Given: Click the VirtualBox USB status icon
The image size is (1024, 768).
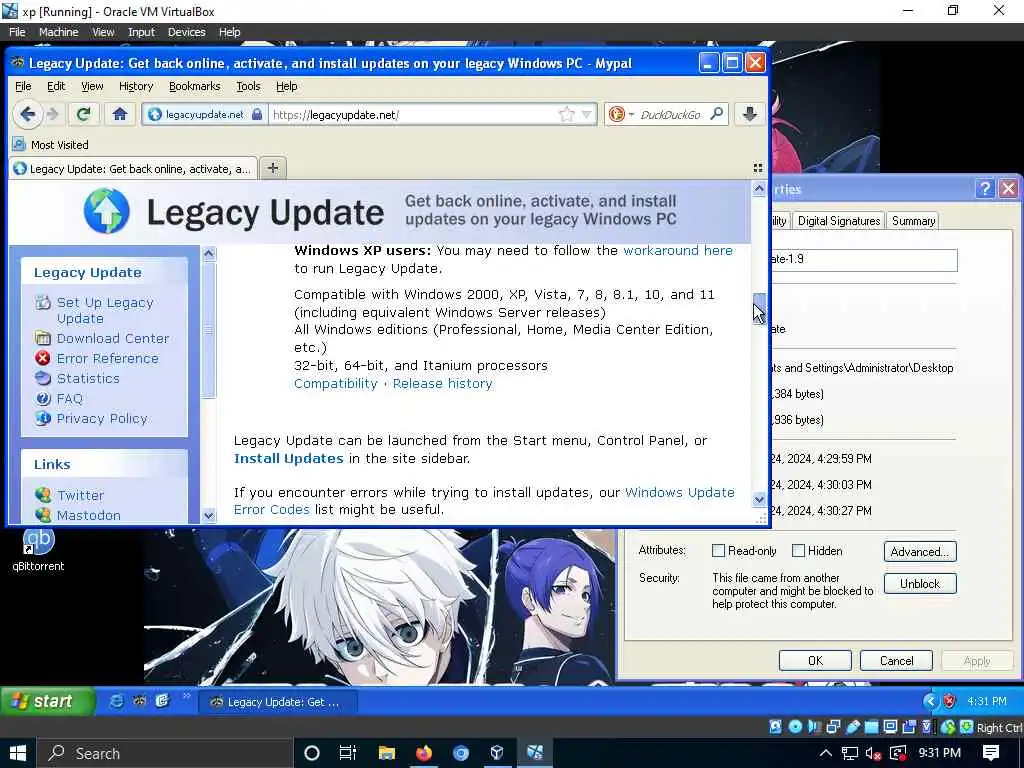Looking at the screenshot, I should point(853,727).
